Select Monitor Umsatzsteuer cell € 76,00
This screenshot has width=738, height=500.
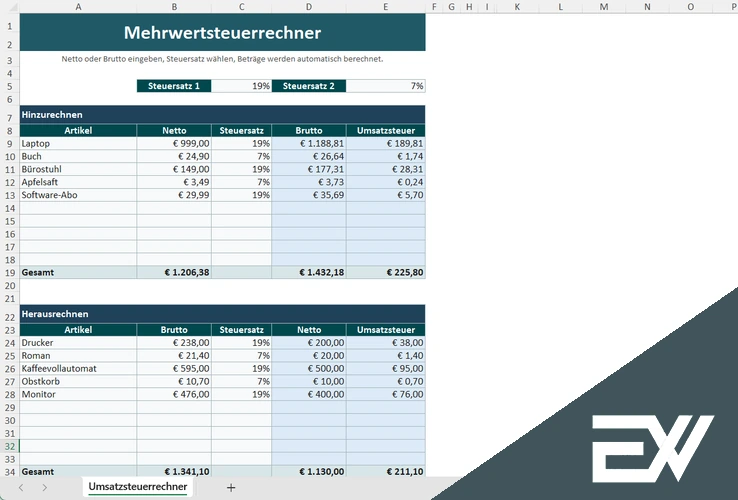pos(385,395)
